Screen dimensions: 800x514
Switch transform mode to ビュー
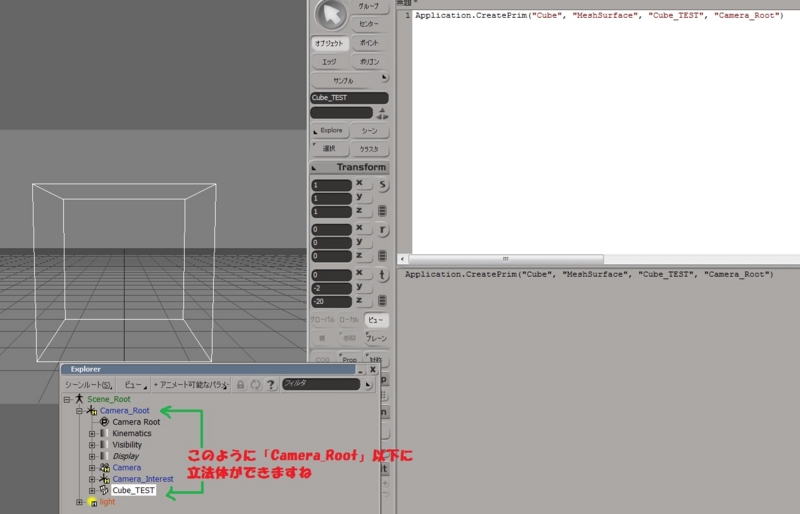coord(376,320)
